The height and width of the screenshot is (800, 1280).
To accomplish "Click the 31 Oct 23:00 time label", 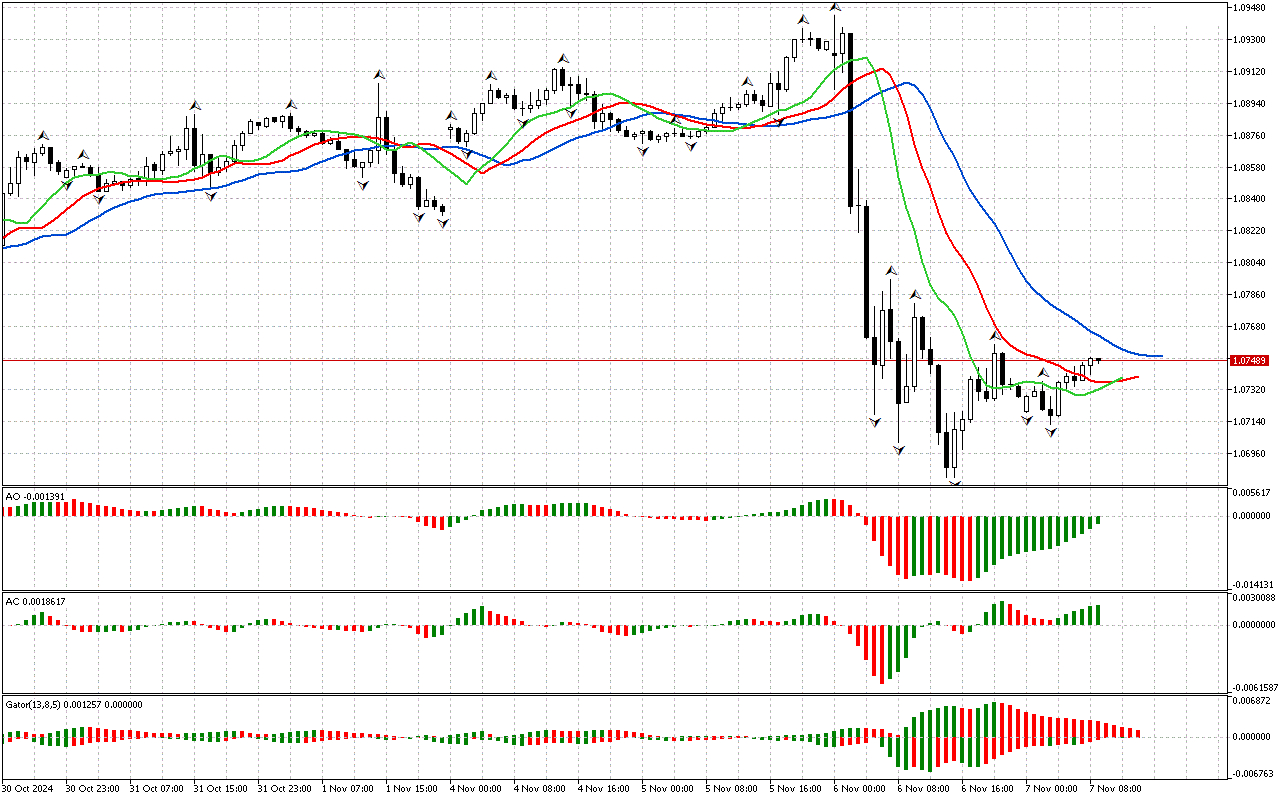I will [283, 789].
